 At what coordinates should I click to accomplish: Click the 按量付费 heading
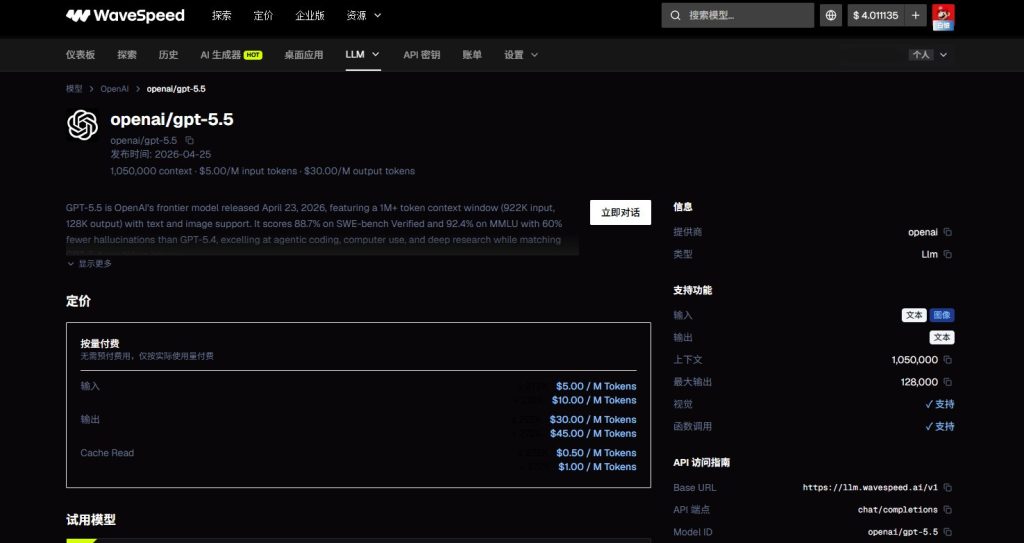[100, 344]
